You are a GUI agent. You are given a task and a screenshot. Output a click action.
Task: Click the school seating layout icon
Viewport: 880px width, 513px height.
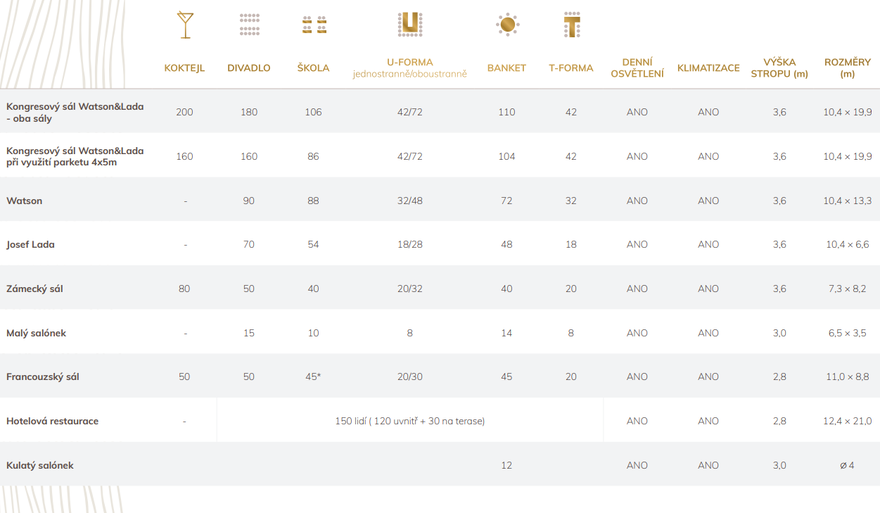click(x=314, y=25)
